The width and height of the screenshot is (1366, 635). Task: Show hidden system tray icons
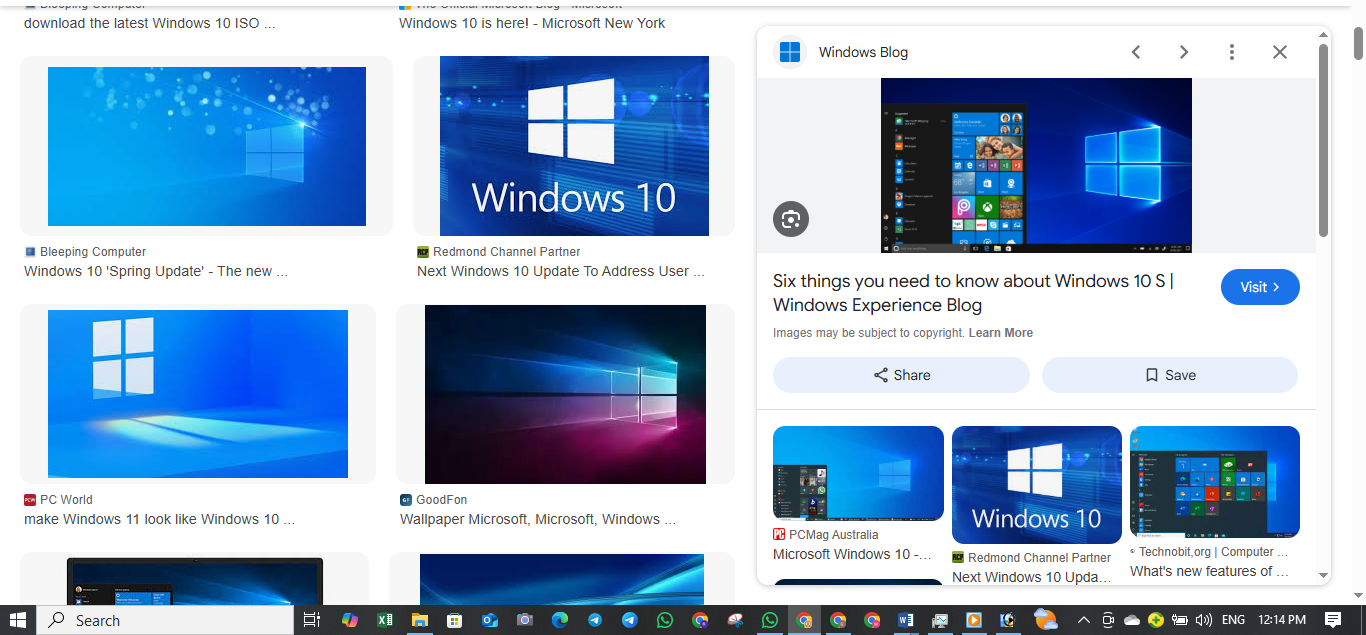[x=1083, y=620]
